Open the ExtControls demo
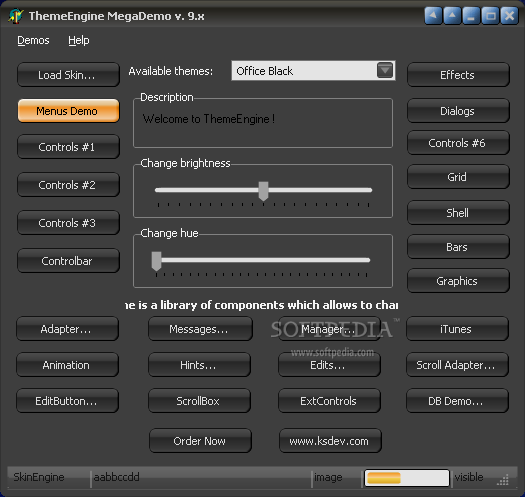This screenshot has height=497, width=525. tap(329, 401)
